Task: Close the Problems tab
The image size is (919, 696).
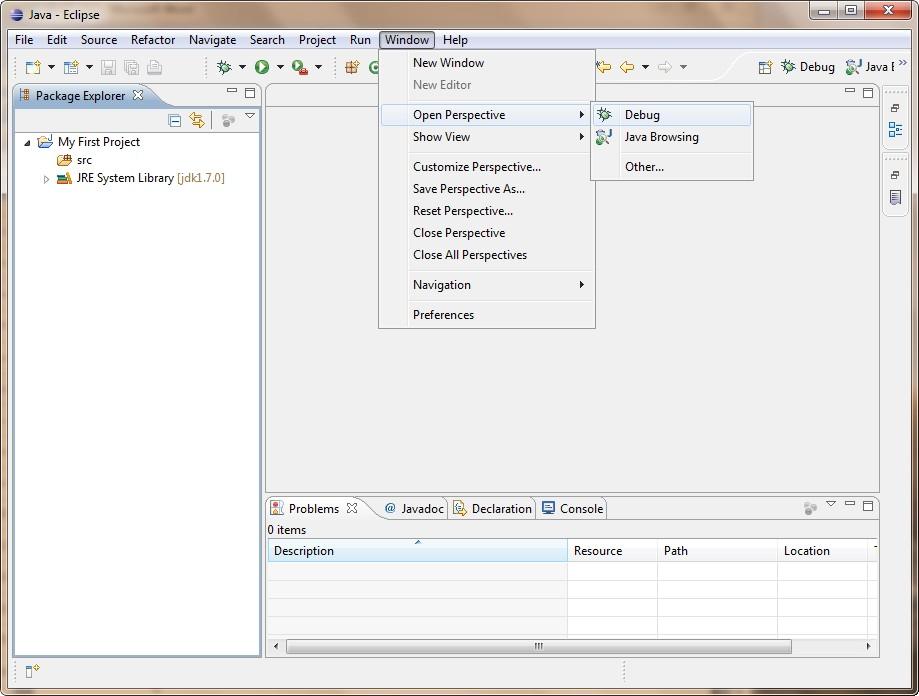Action: (x=352, y=508)
